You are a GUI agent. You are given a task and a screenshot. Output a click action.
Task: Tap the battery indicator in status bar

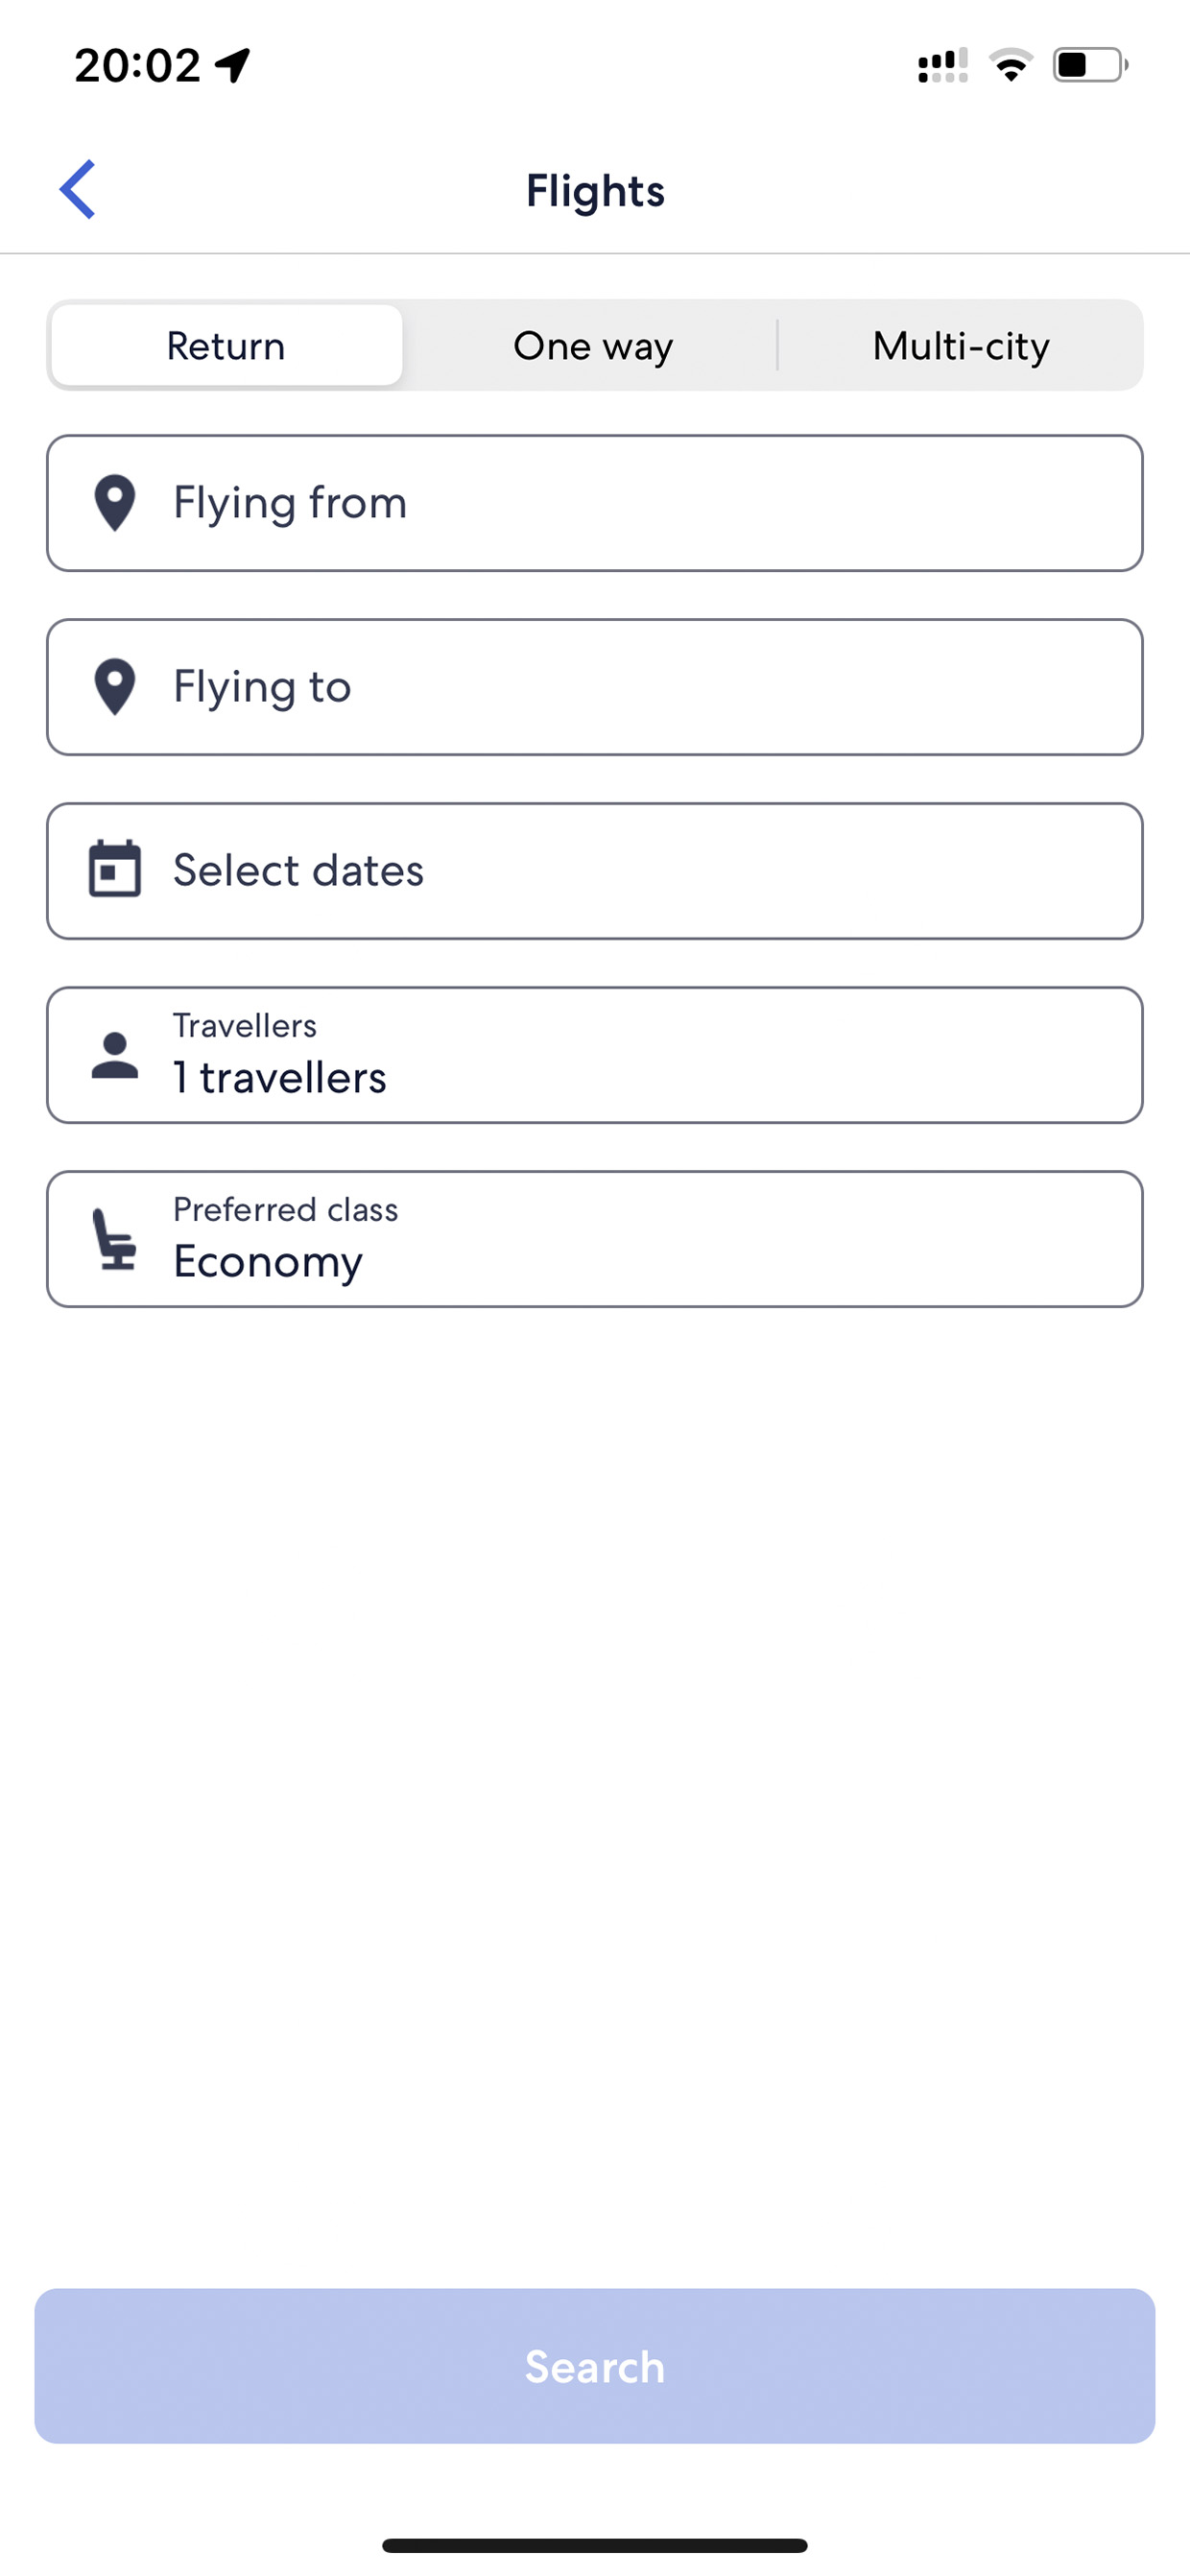1090,65
